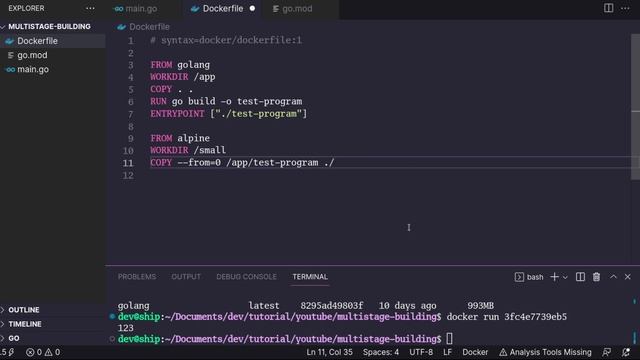Change the UTF-8 file encoding
640x360 pixels.
[x=421, y=352]
